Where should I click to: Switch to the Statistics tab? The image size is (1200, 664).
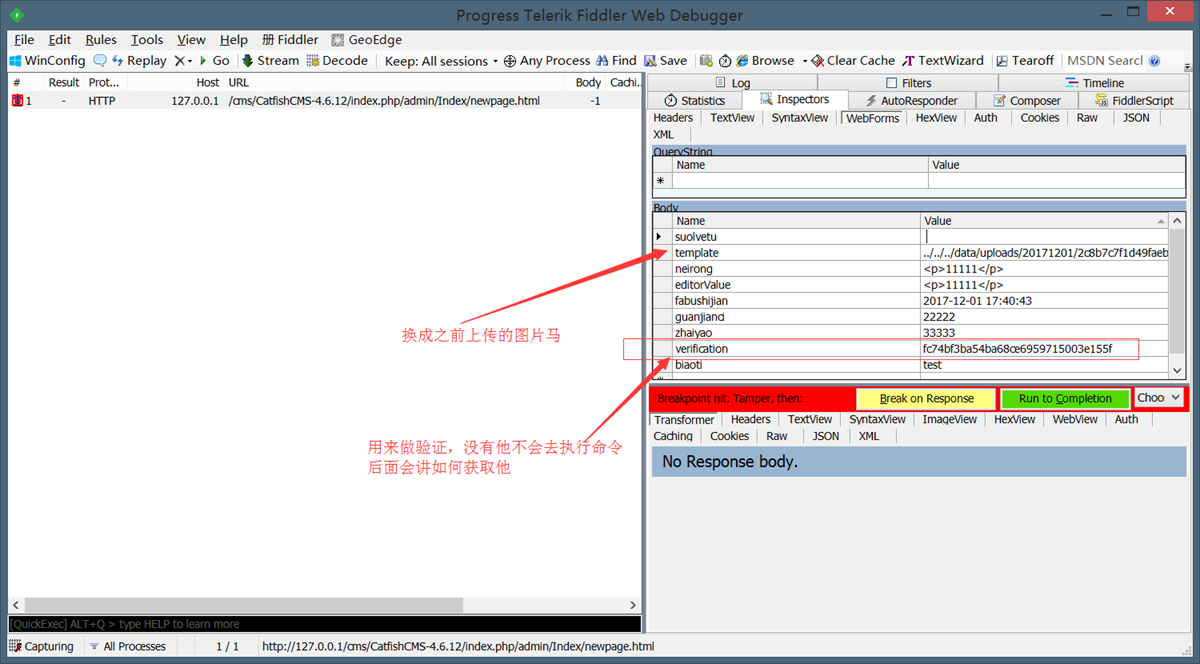click(x=694, y=100)
